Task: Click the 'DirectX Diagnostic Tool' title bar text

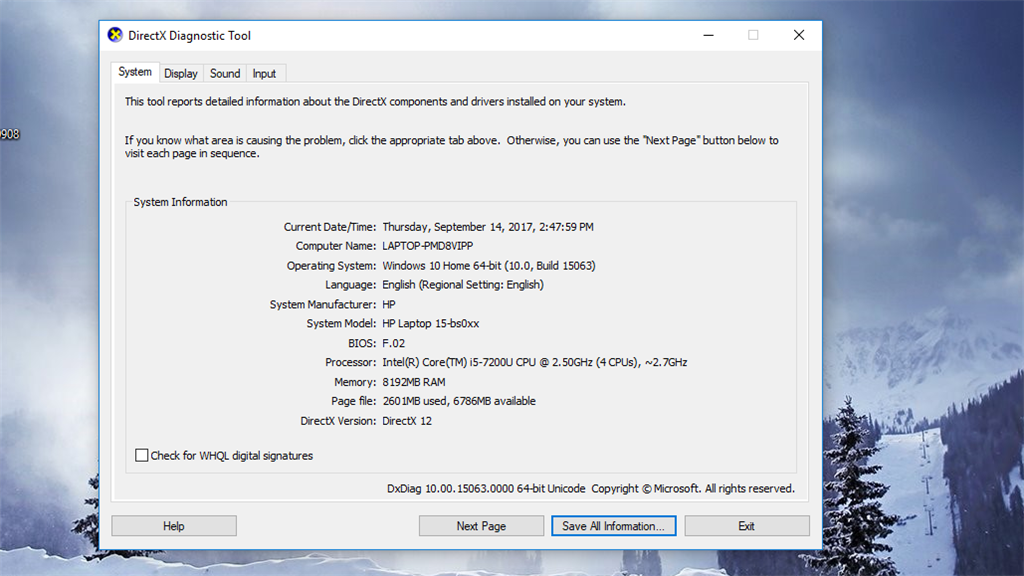Action: pos(189,35)
